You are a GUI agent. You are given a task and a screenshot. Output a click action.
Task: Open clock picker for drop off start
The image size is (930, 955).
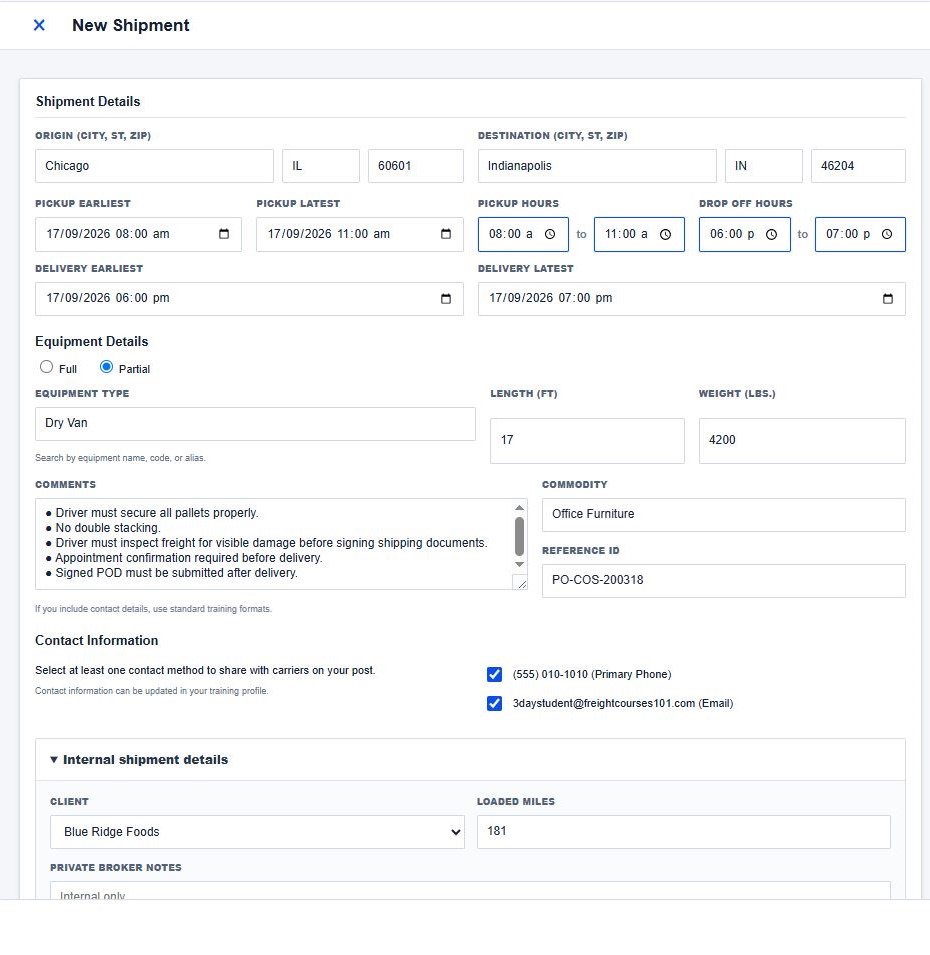(x=772, y=234)
